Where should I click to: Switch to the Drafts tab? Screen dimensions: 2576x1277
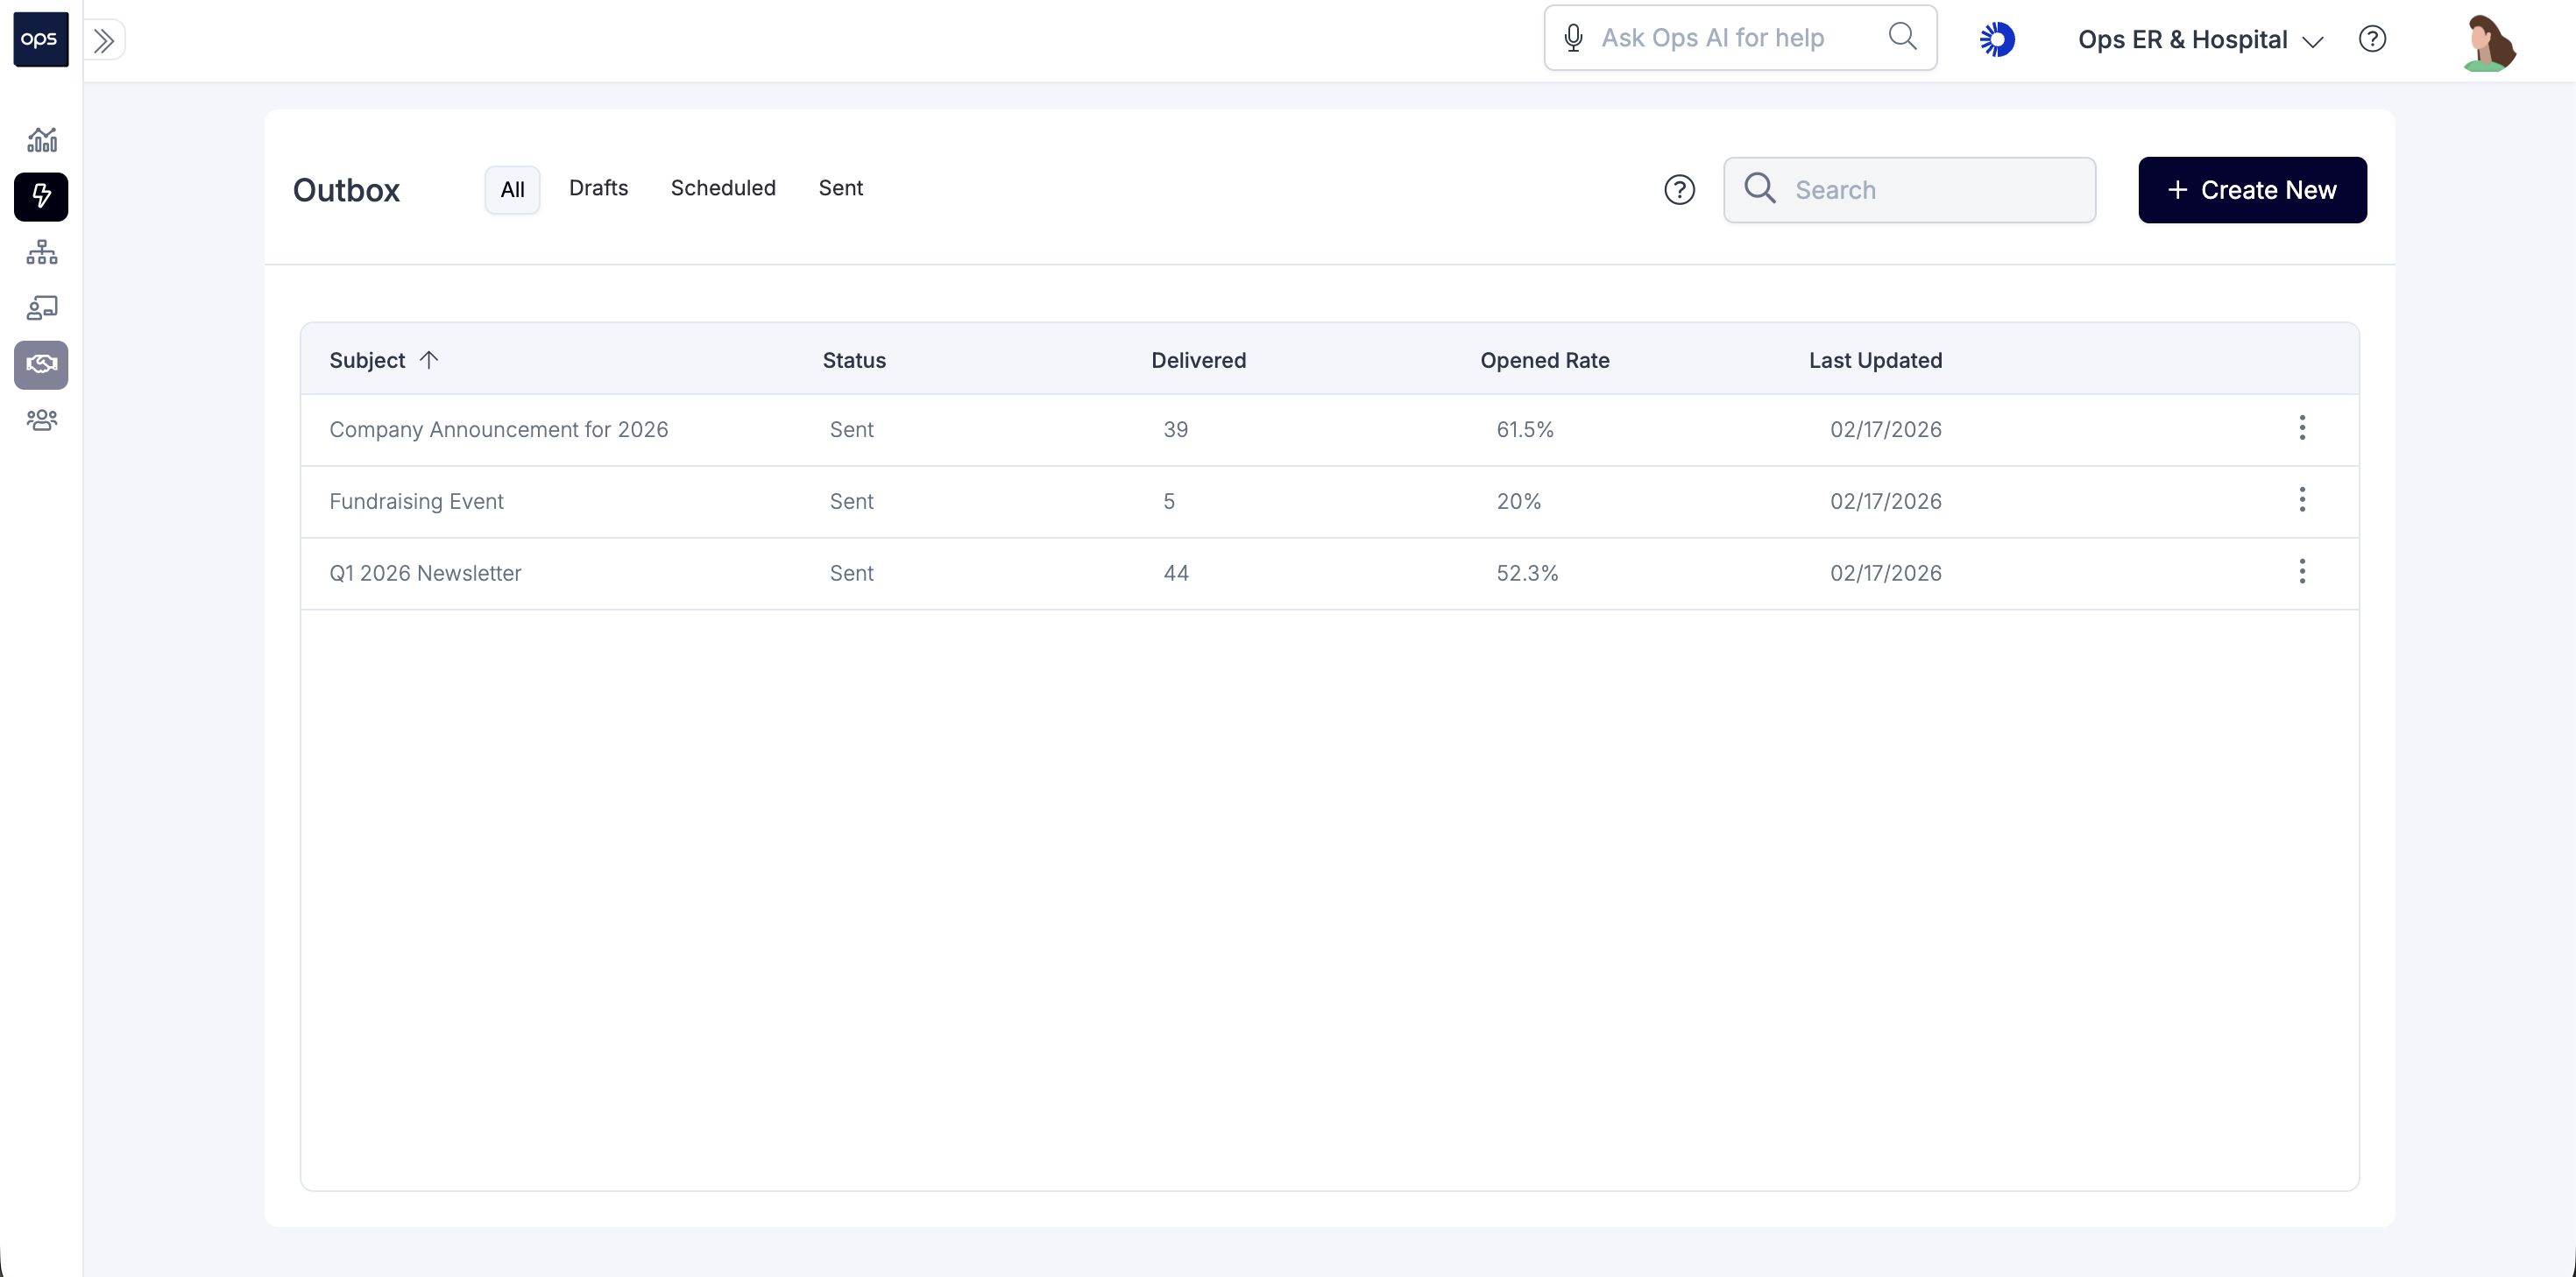click(598, 188)
